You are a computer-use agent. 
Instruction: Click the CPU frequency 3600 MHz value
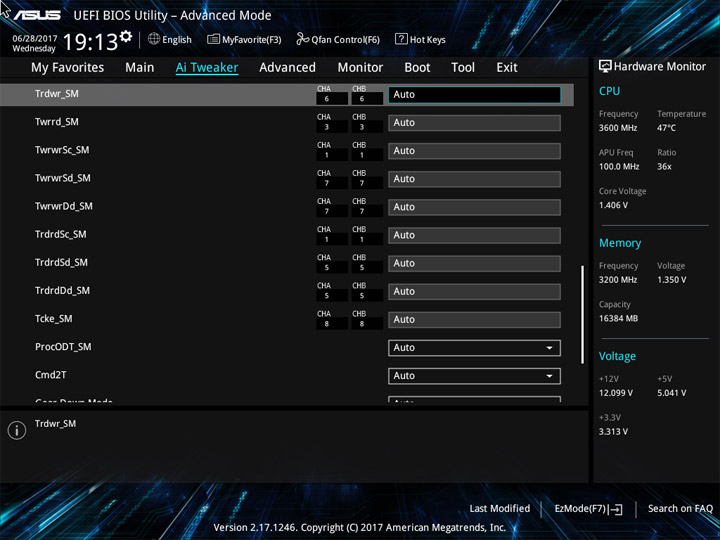coord(618,128)
